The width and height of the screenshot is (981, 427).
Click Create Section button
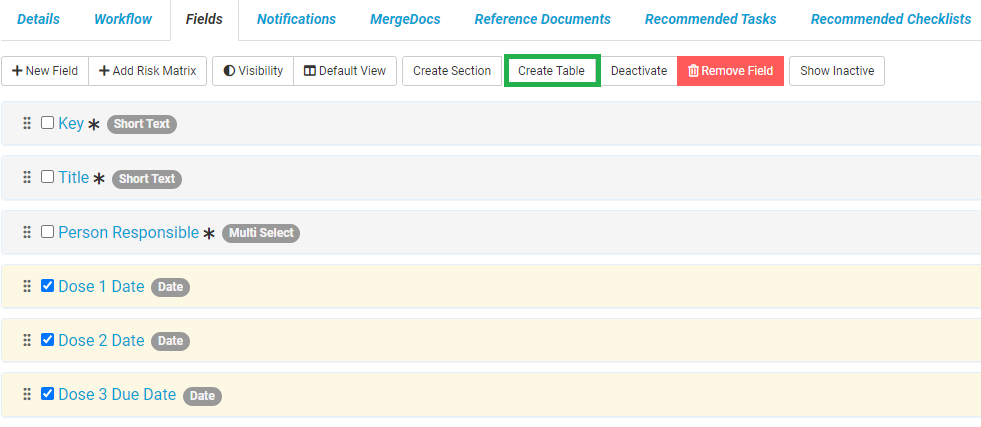click(x=452, y=71)
